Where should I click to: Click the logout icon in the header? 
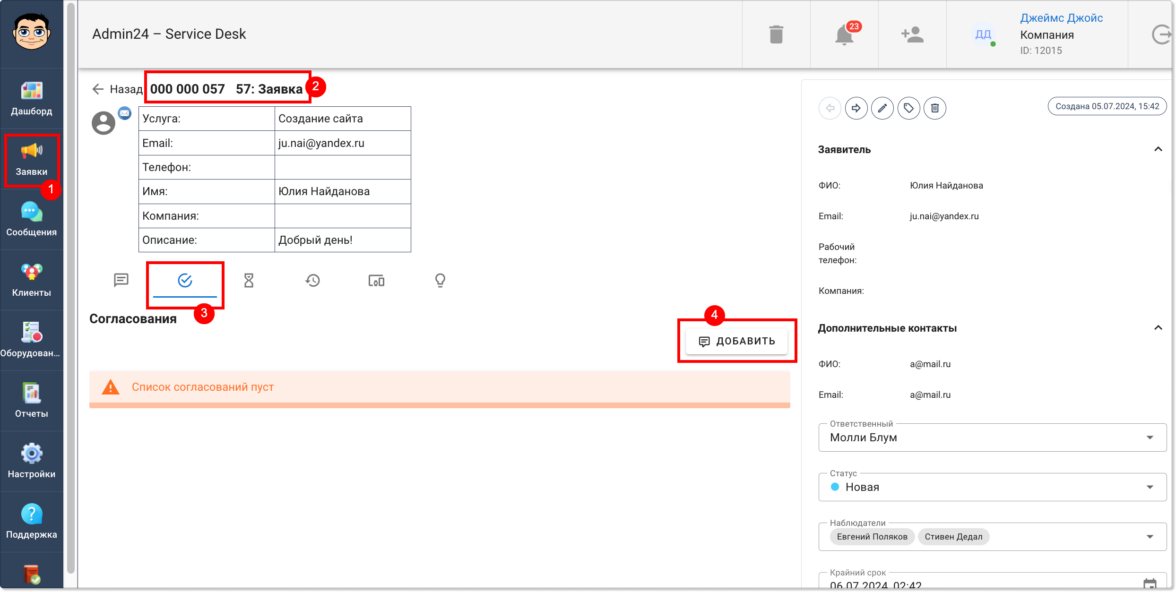point(1162,35)
